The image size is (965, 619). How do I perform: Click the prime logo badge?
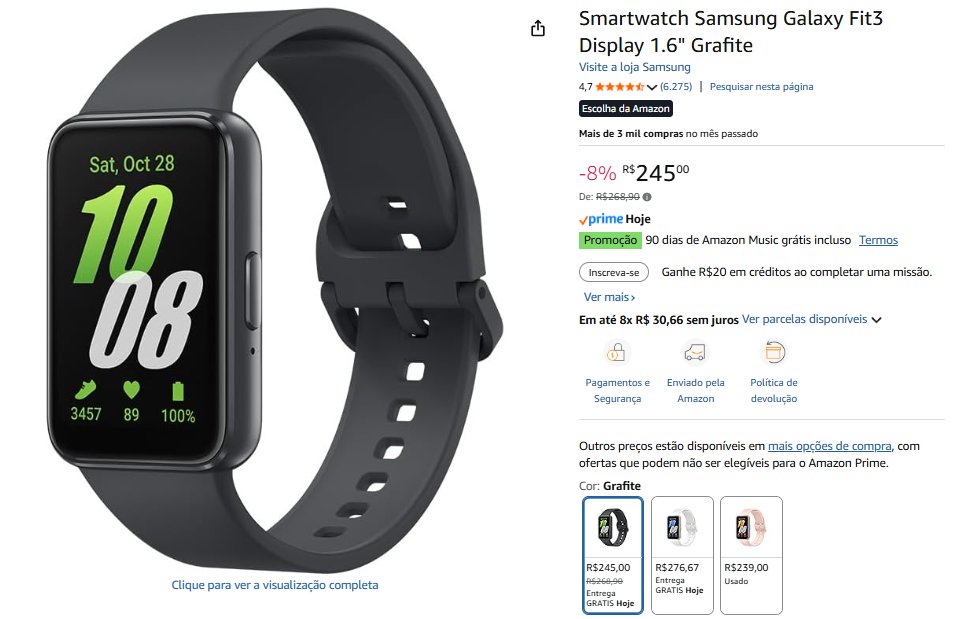click(x=601, y=219)
